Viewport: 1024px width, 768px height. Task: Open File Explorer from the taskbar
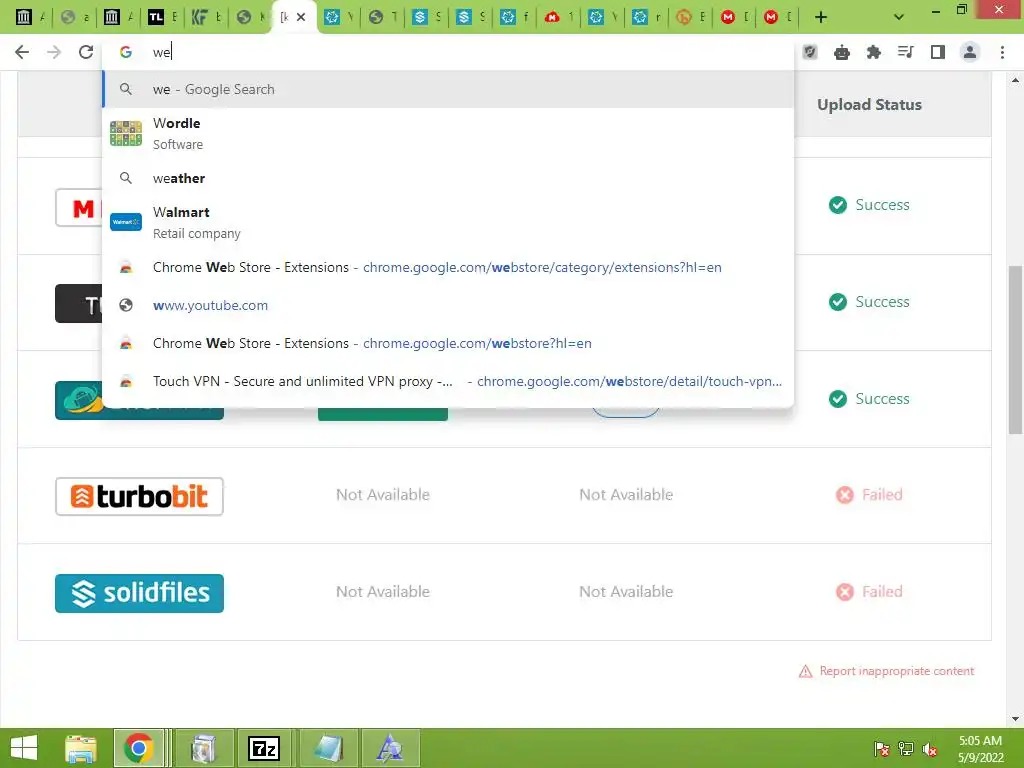80,748
